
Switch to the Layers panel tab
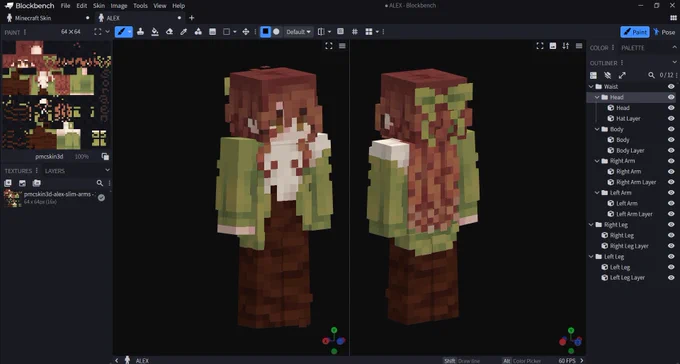coord(55,171)
